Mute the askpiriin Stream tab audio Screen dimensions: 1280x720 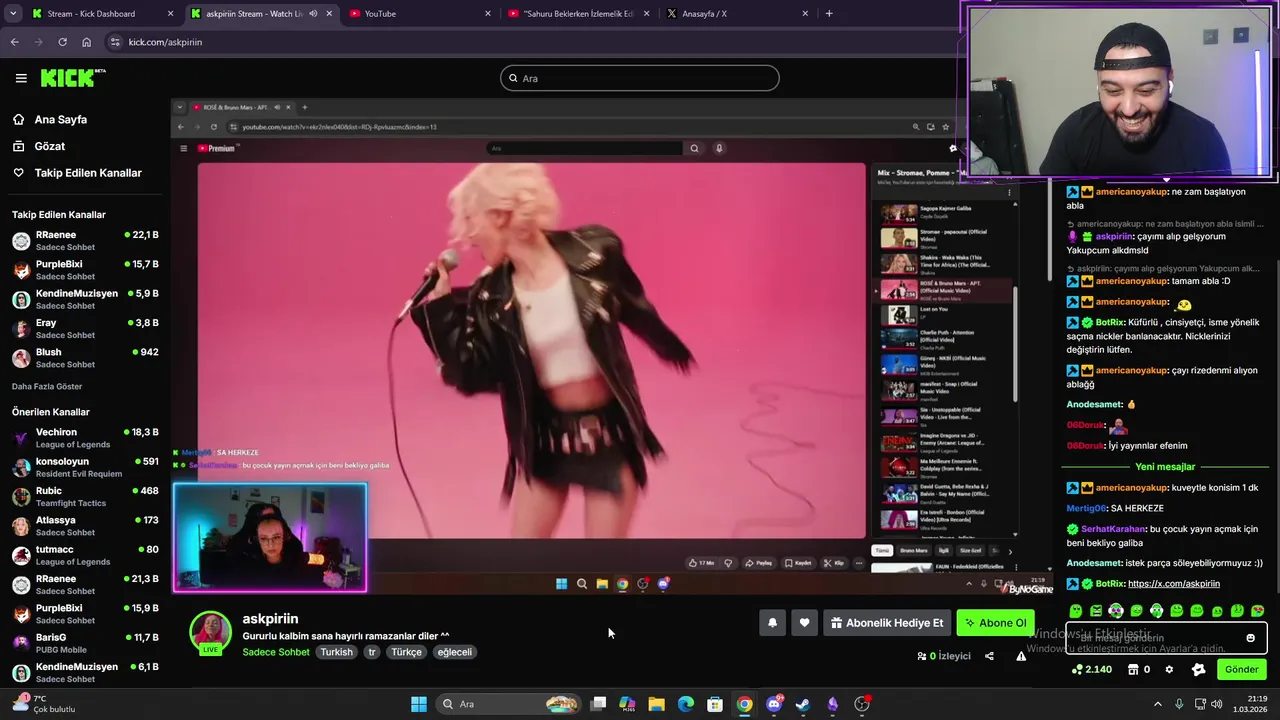(313, 14)
